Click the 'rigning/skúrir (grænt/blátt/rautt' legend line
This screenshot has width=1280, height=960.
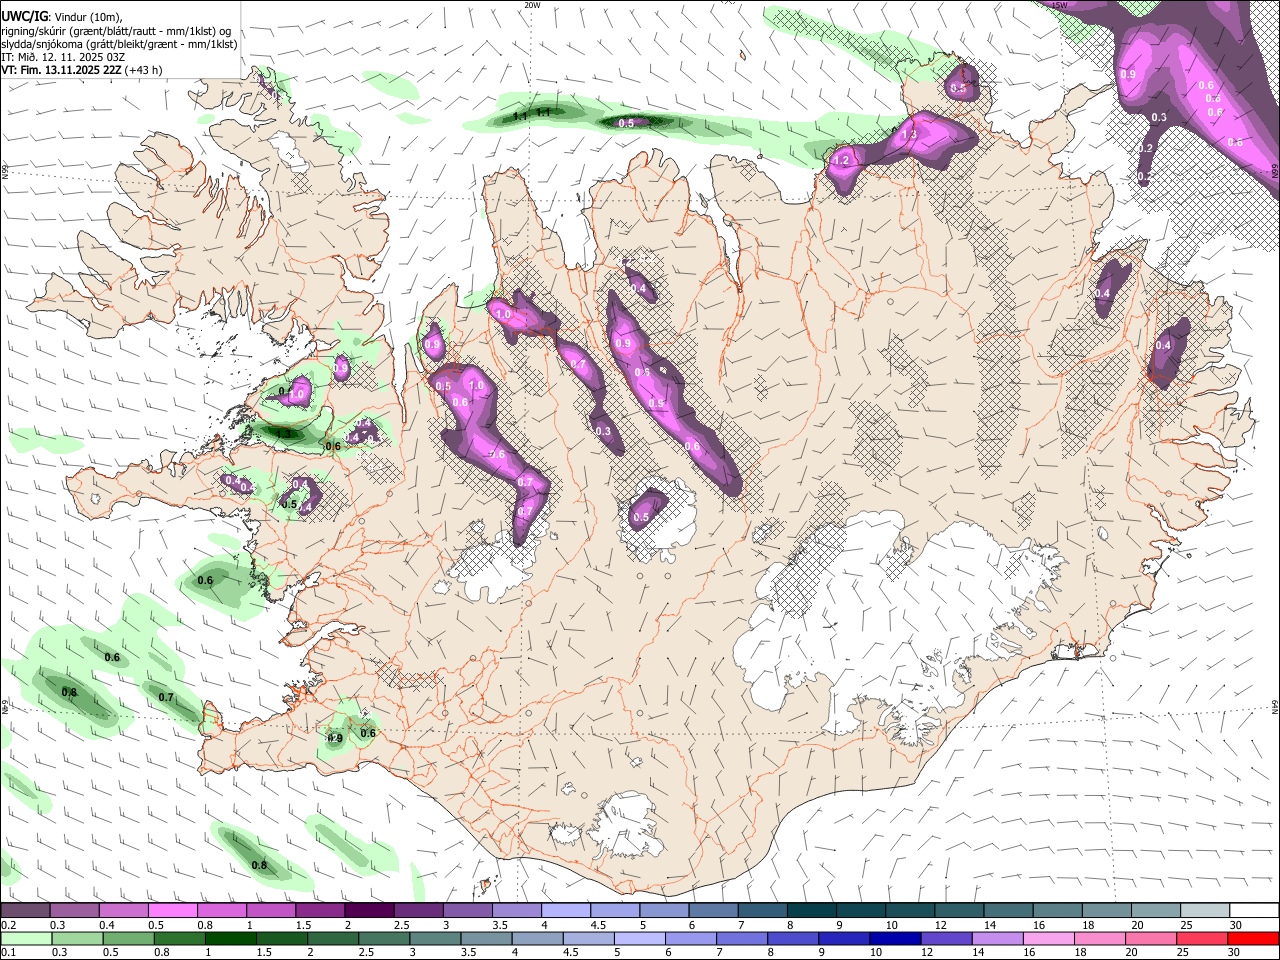118,30
